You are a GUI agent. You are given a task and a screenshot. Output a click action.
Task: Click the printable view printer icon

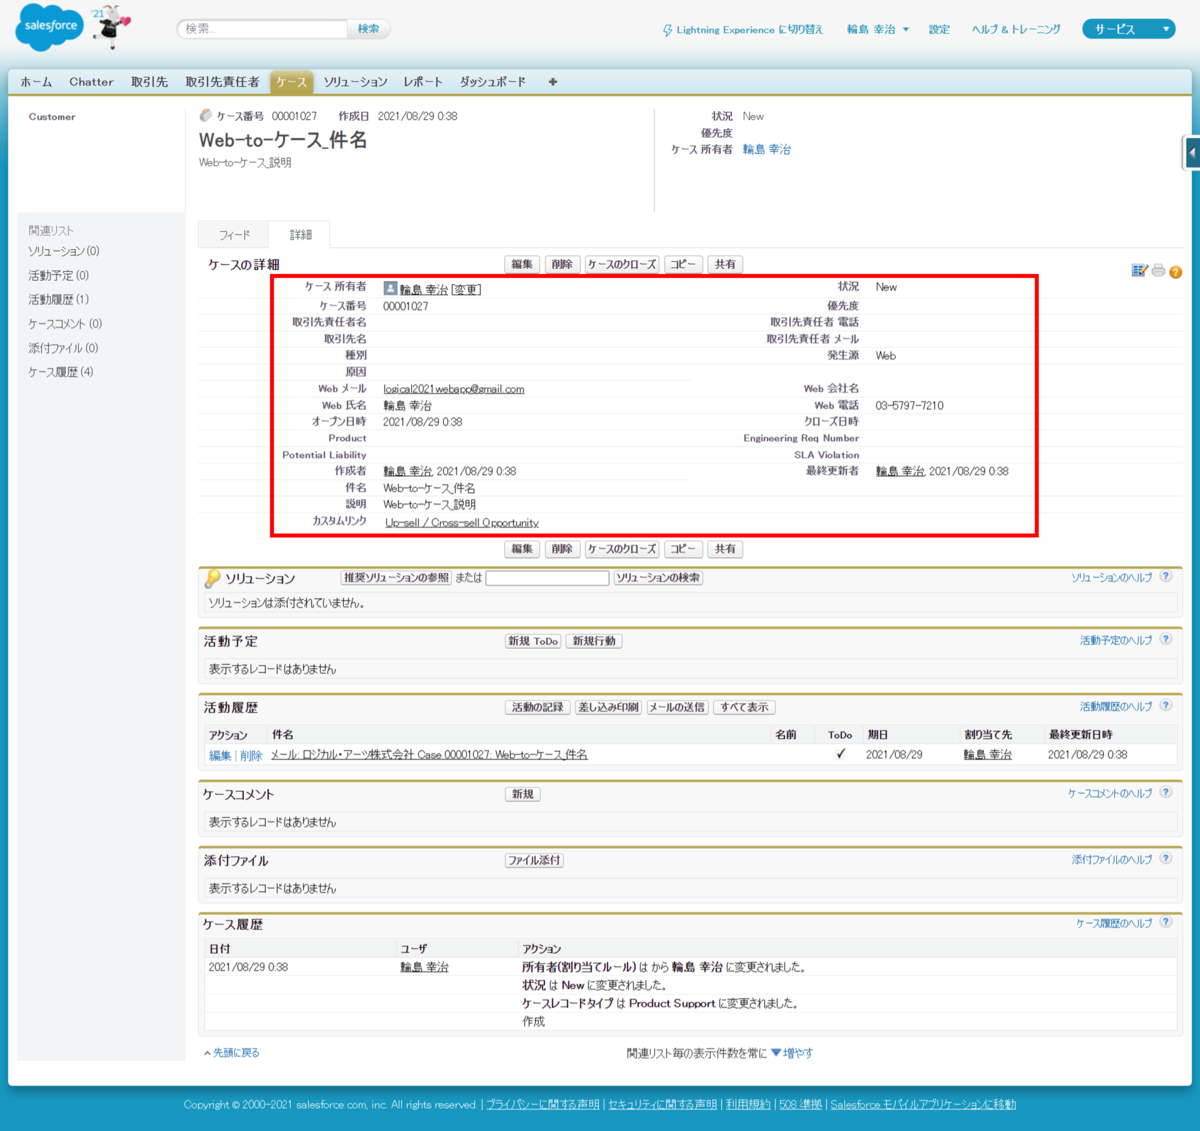tap(1158, 271)
